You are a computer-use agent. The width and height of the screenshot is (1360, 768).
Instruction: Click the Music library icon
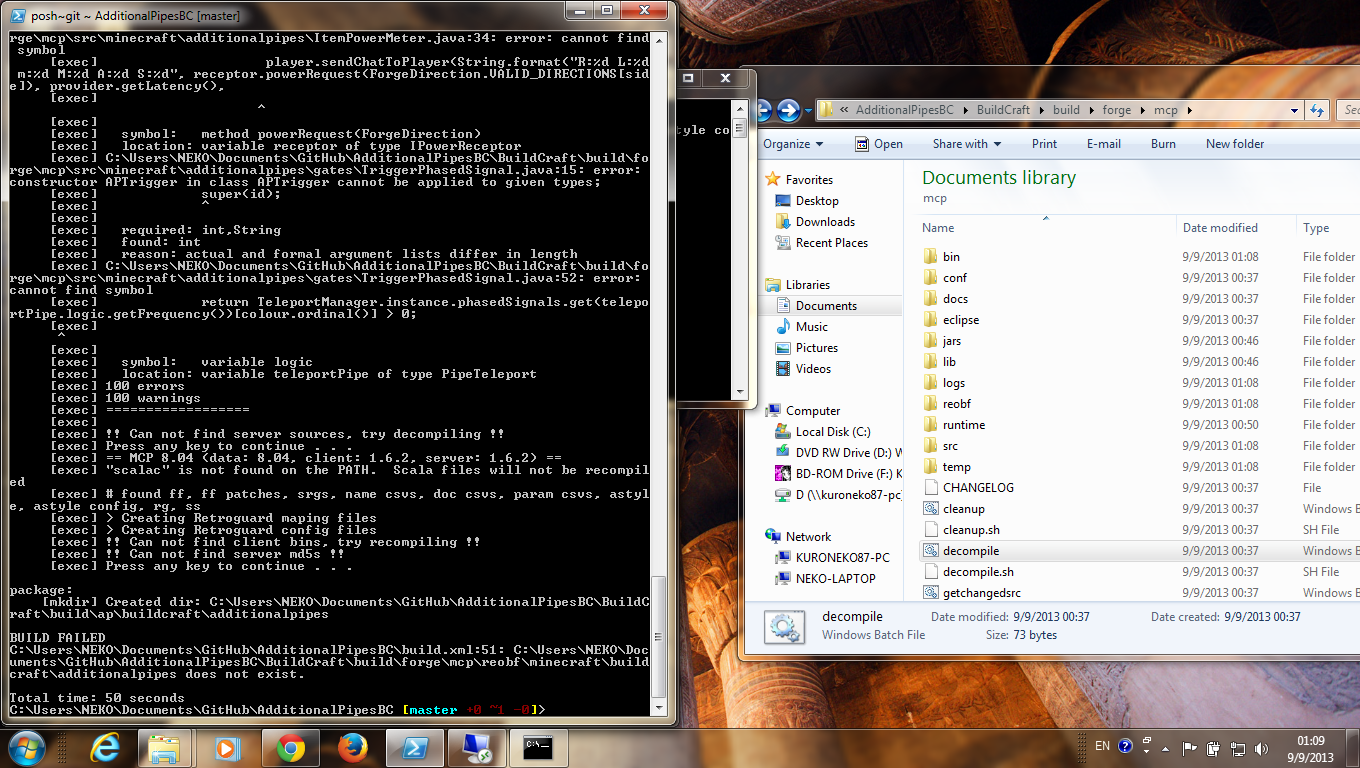point(784,327)
